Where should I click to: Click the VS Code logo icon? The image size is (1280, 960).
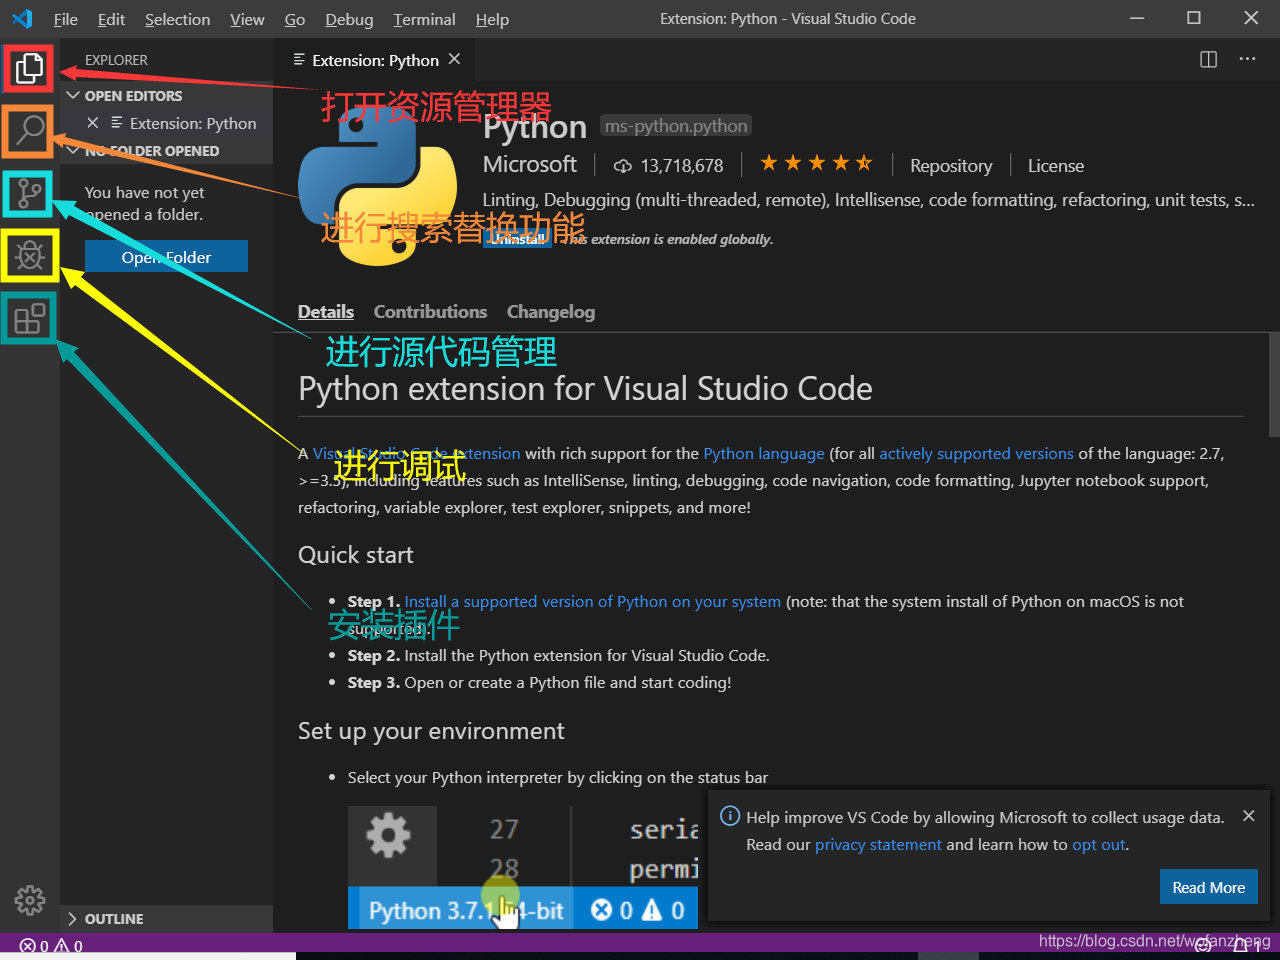[x=22, y=18]
